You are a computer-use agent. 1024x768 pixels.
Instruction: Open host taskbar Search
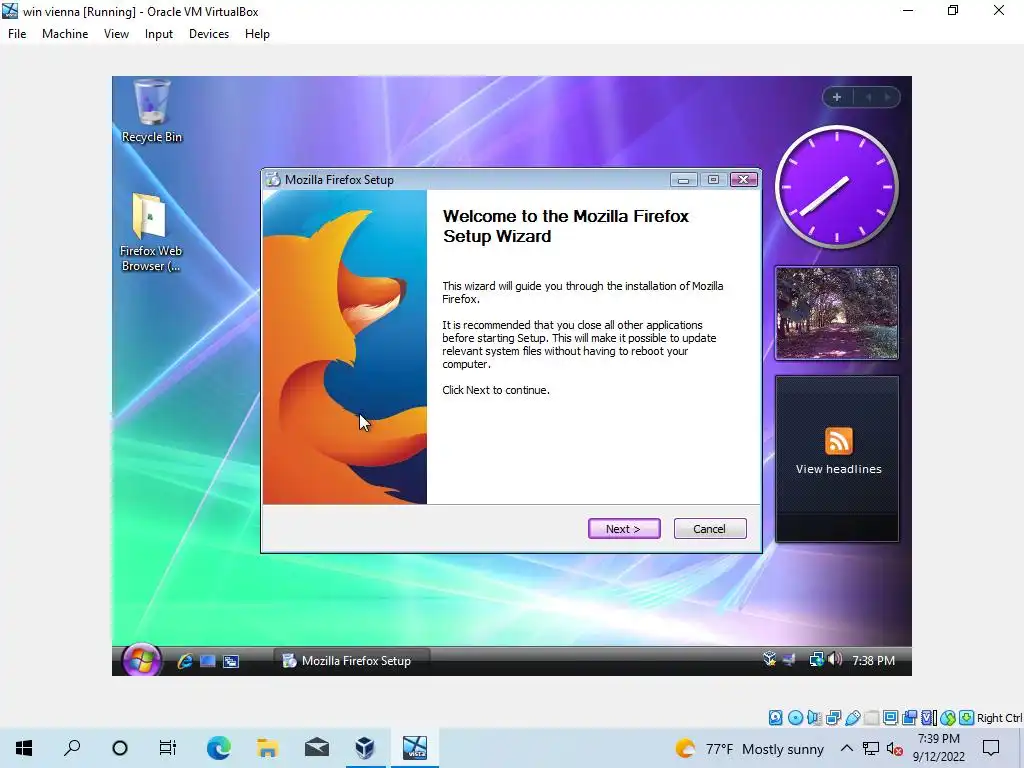72,748
